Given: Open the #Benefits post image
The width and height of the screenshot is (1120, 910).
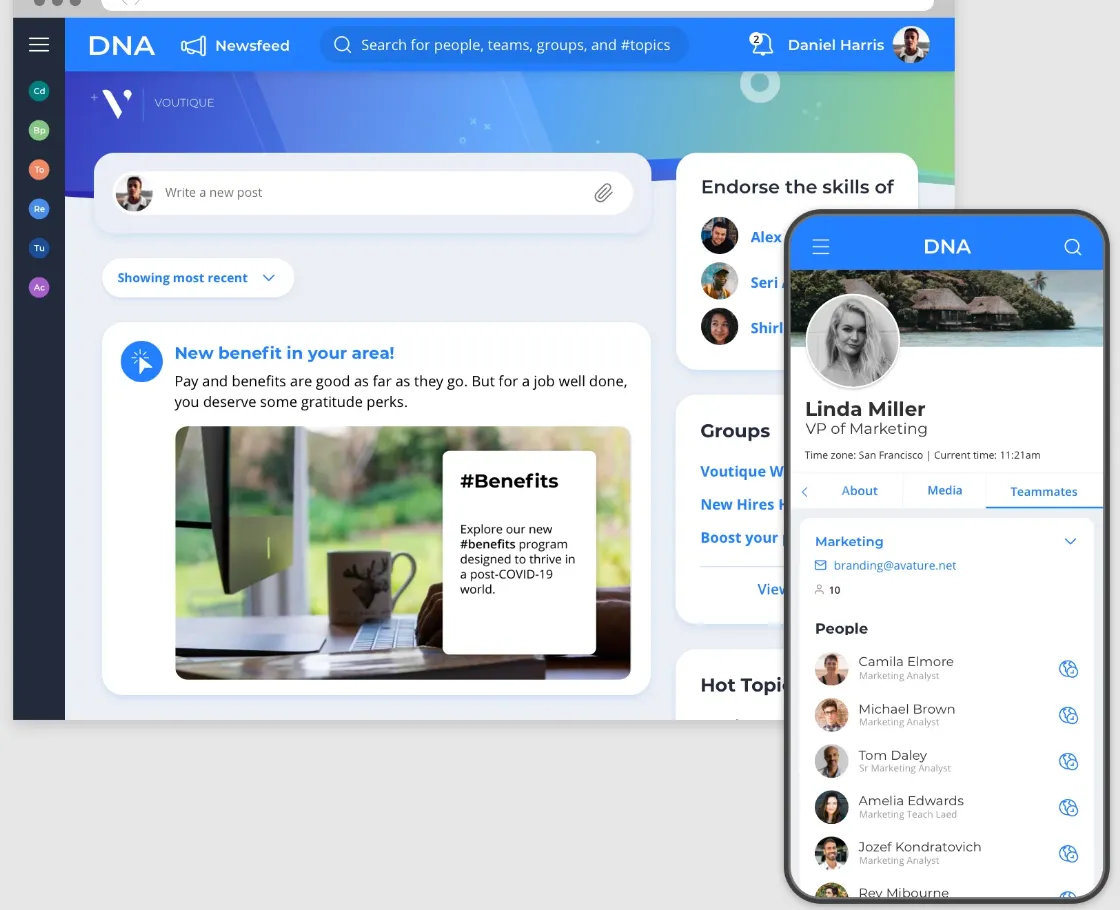Looking at the screenshot, I should [403, 553].
